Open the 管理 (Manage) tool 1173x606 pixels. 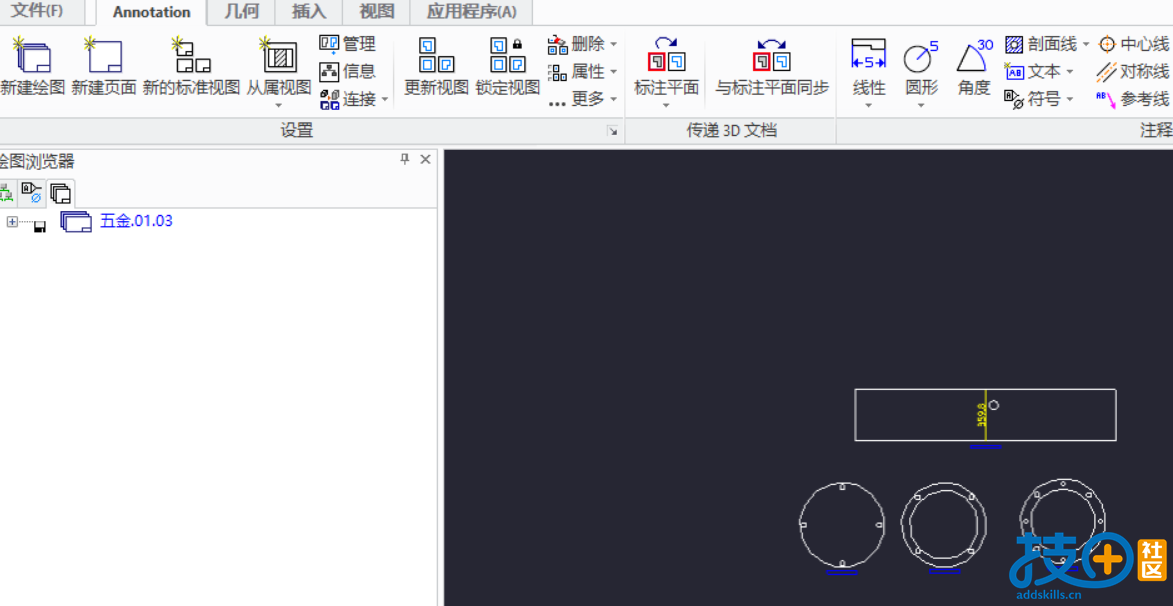coord(348,43)
